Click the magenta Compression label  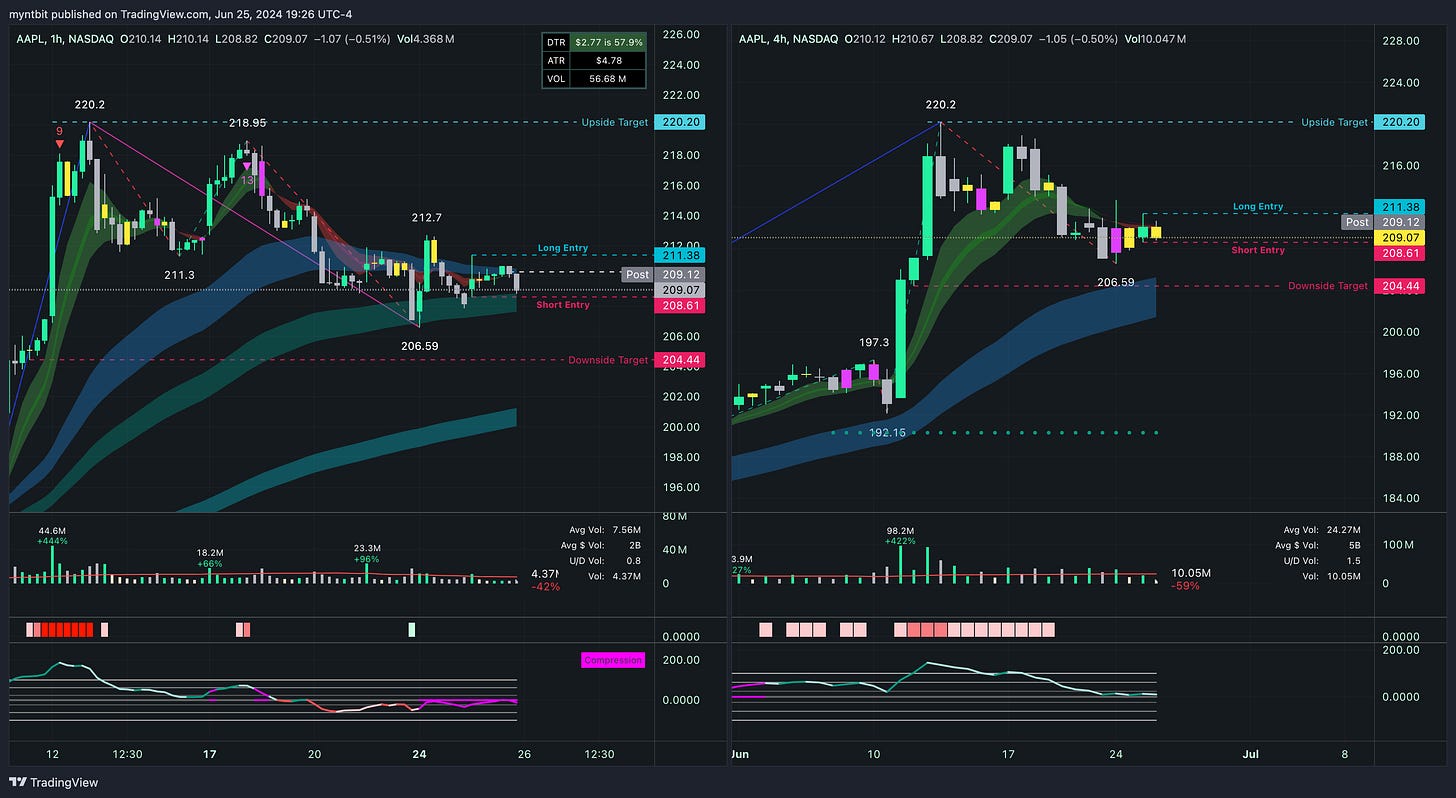click(613, 660)
